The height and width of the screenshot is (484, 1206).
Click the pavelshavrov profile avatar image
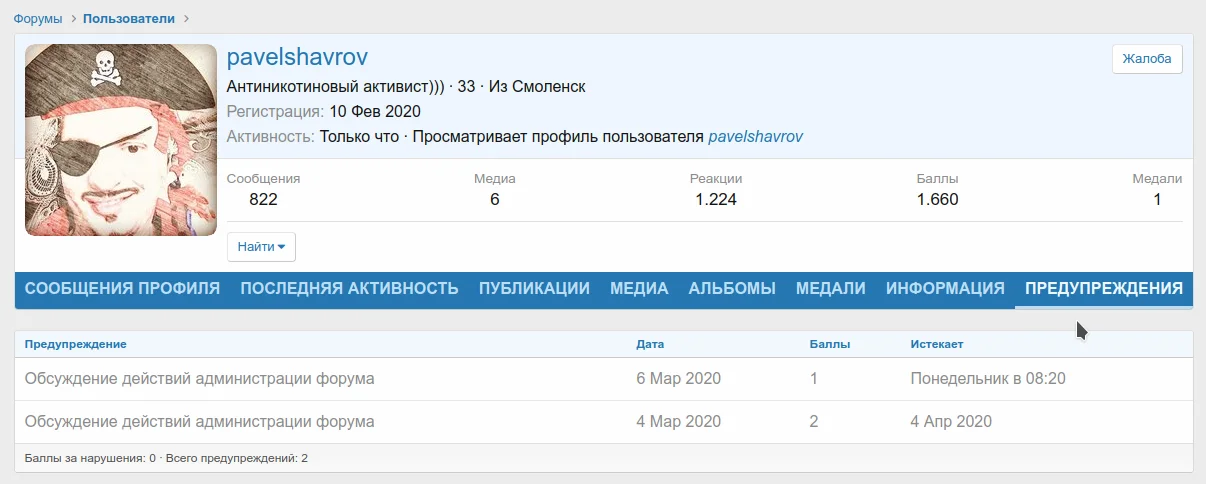tap(121, 140)
